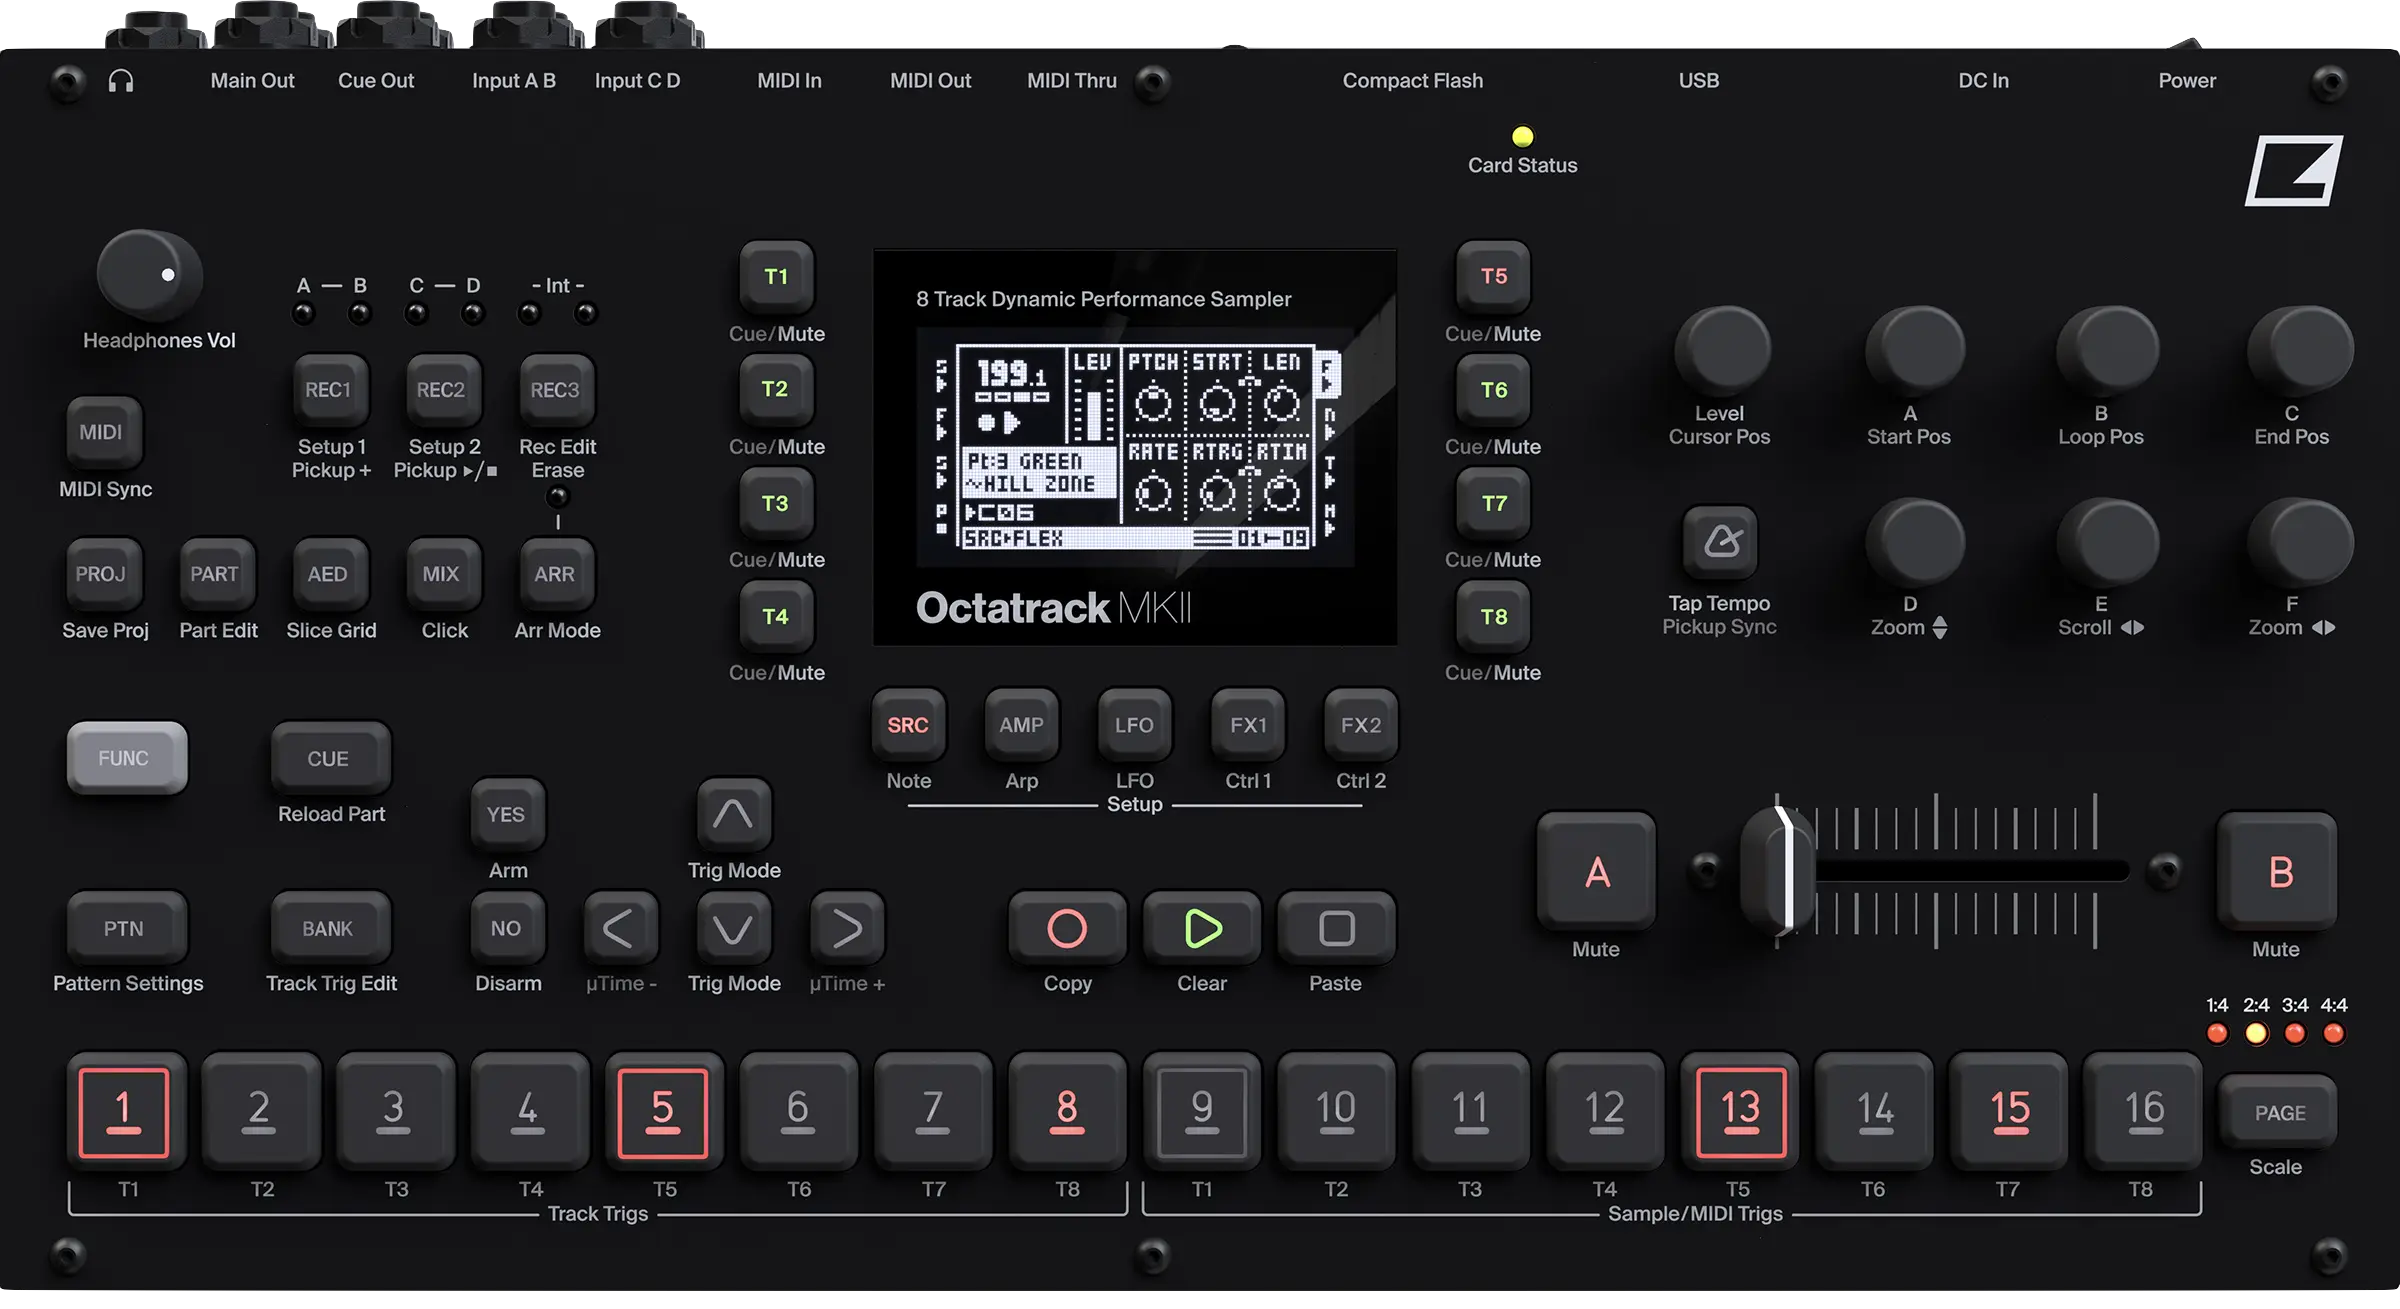2400x1309 pixels.
Task: Open the FX1 parameter page
Action: point(1248,725)
